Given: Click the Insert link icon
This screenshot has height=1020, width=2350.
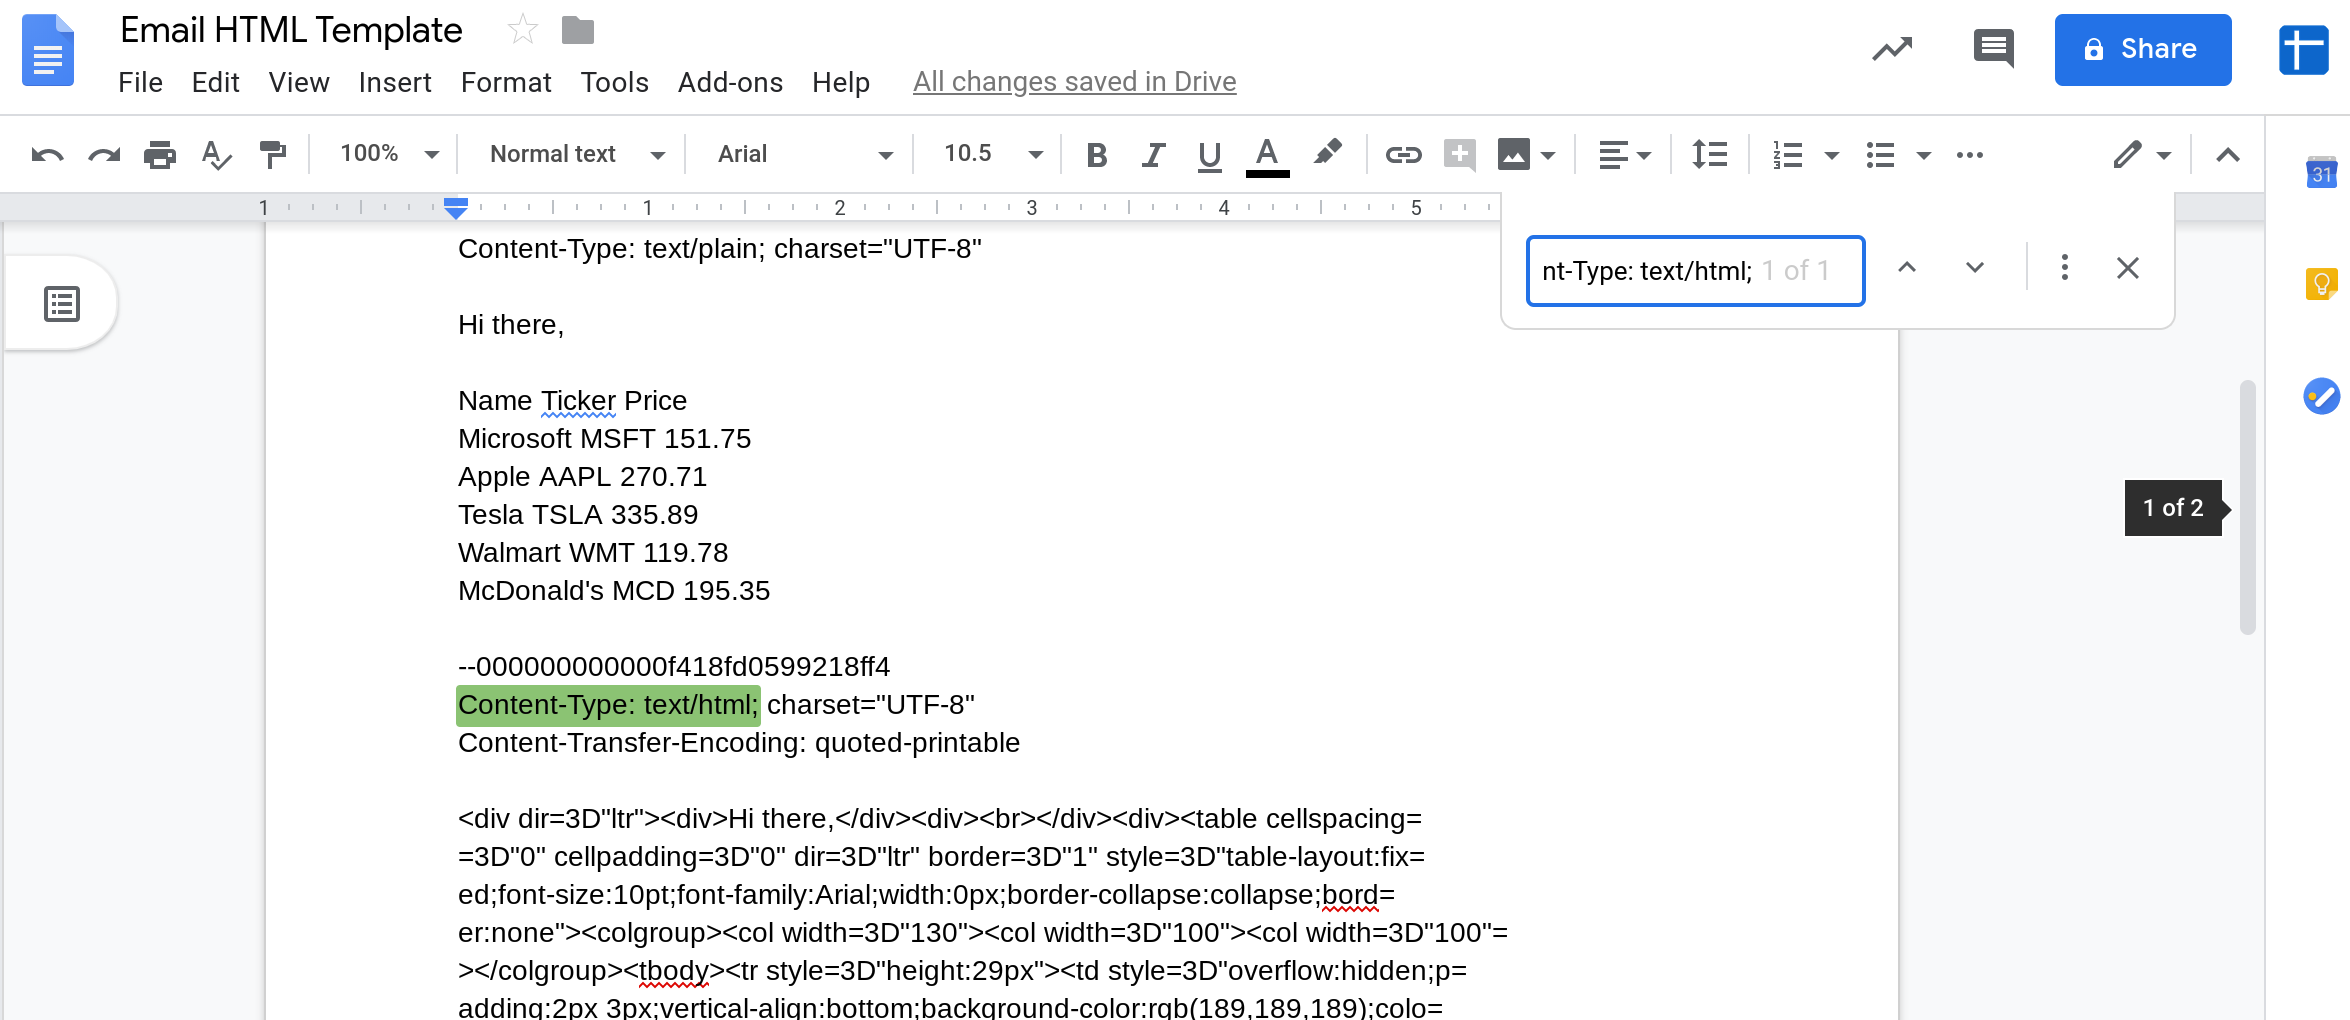Looking at the screenshot, I should pos(1403,155).
